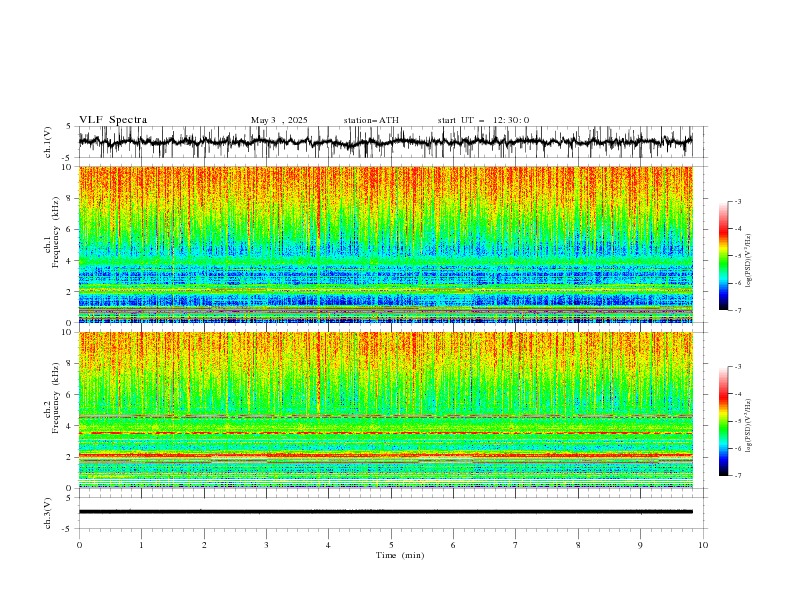Click the time-axis tick label "7"
The width and height of the screenshot is (792, 612).
[516, 545]
